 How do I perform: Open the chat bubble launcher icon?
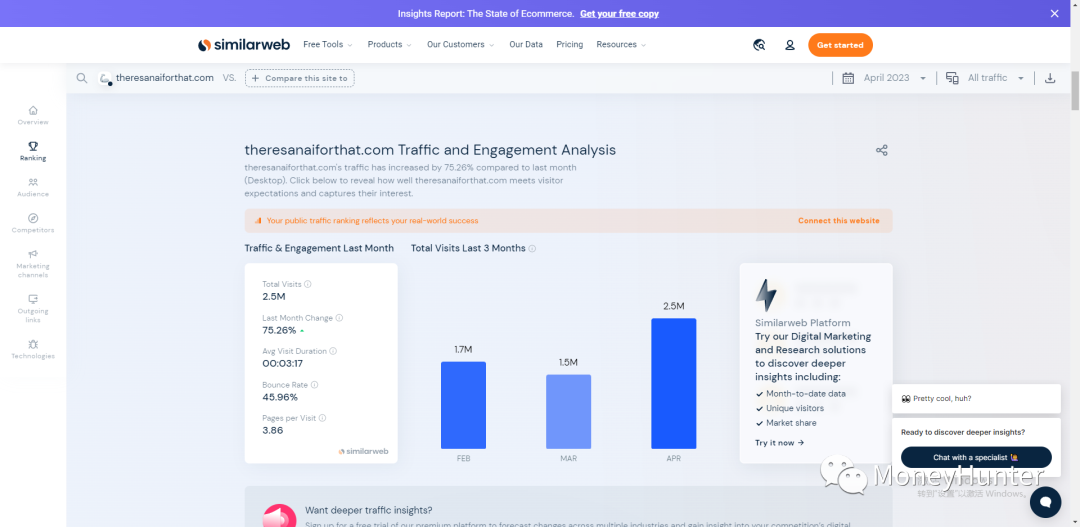[1046, 502]
